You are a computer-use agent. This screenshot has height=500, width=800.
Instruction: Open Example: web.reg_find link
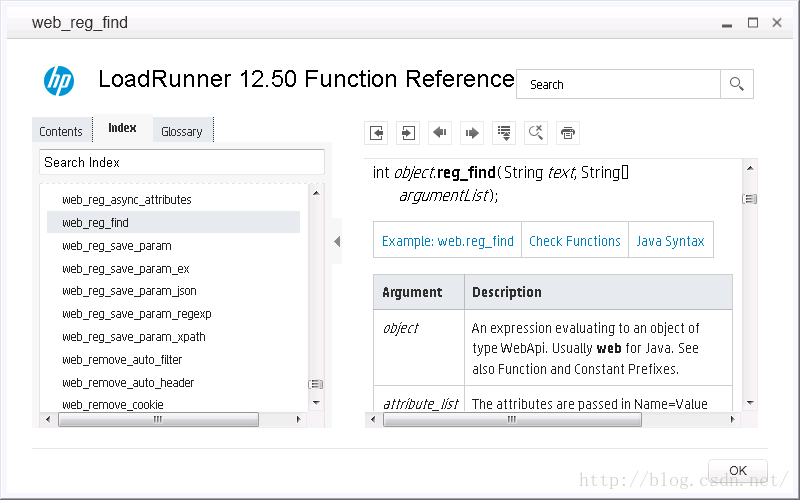click(x=447, y=241)
